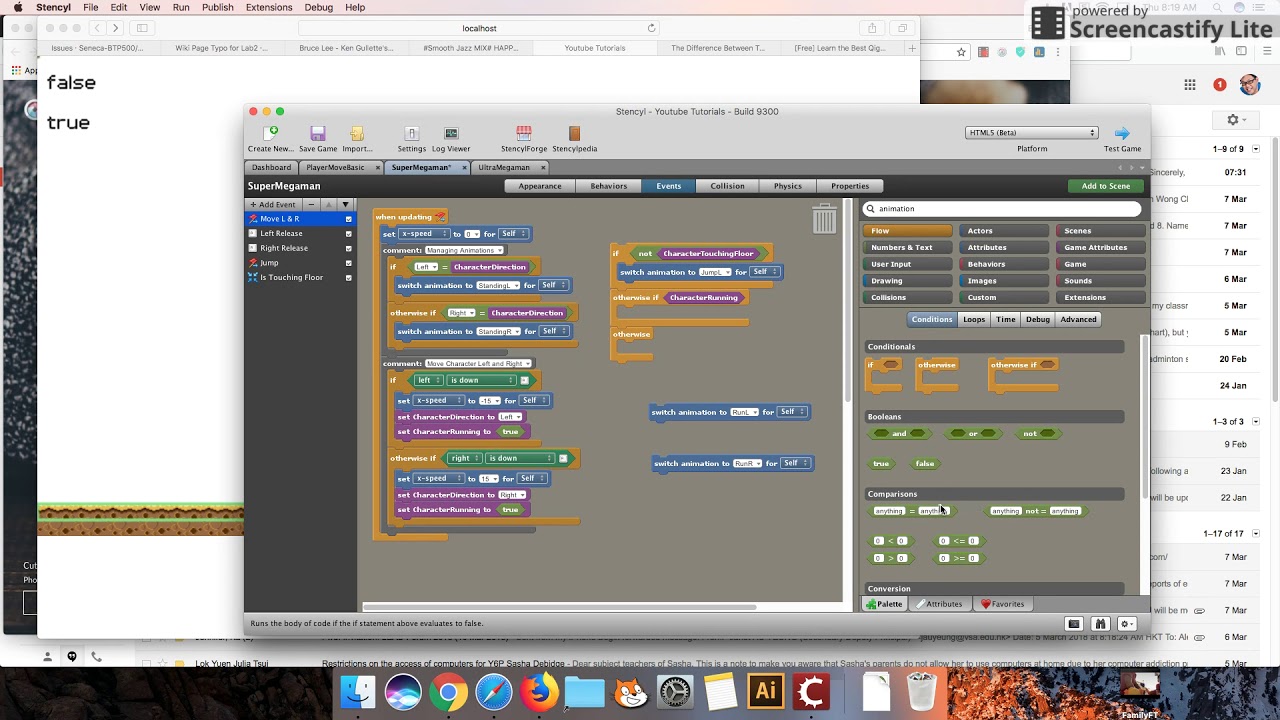Viewport: 1280px width, 720px height.
Task: Toggle the Move L & R event checkbox
Action: (x=349, y=219)
